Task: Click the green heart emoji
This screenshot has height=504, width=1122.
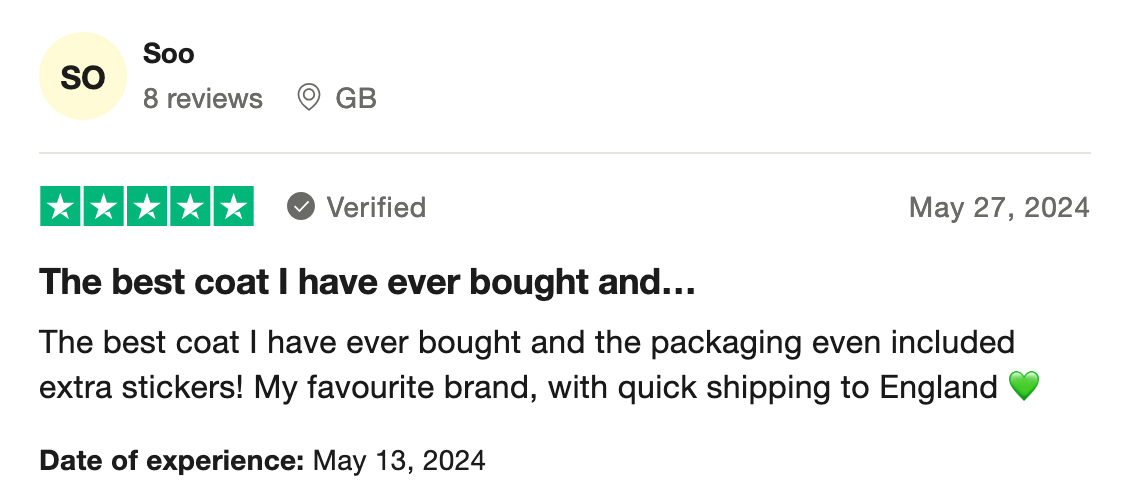Action: point(1024,387)
